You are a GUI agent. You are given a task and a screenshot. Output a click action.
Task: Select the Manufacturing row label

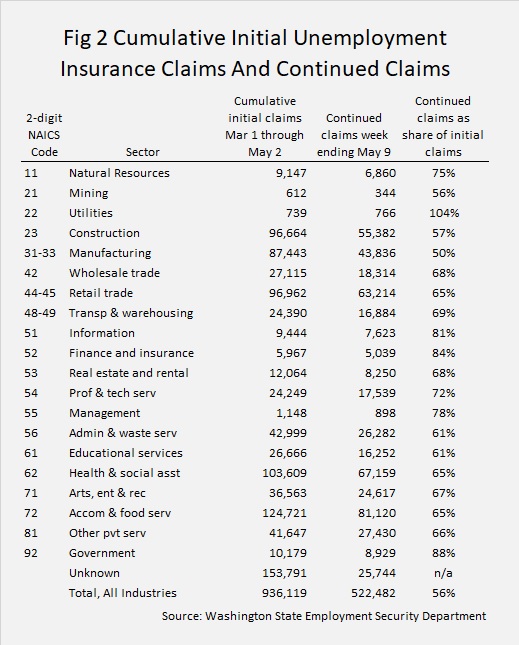pyautogui.click(x=110, y=253)
